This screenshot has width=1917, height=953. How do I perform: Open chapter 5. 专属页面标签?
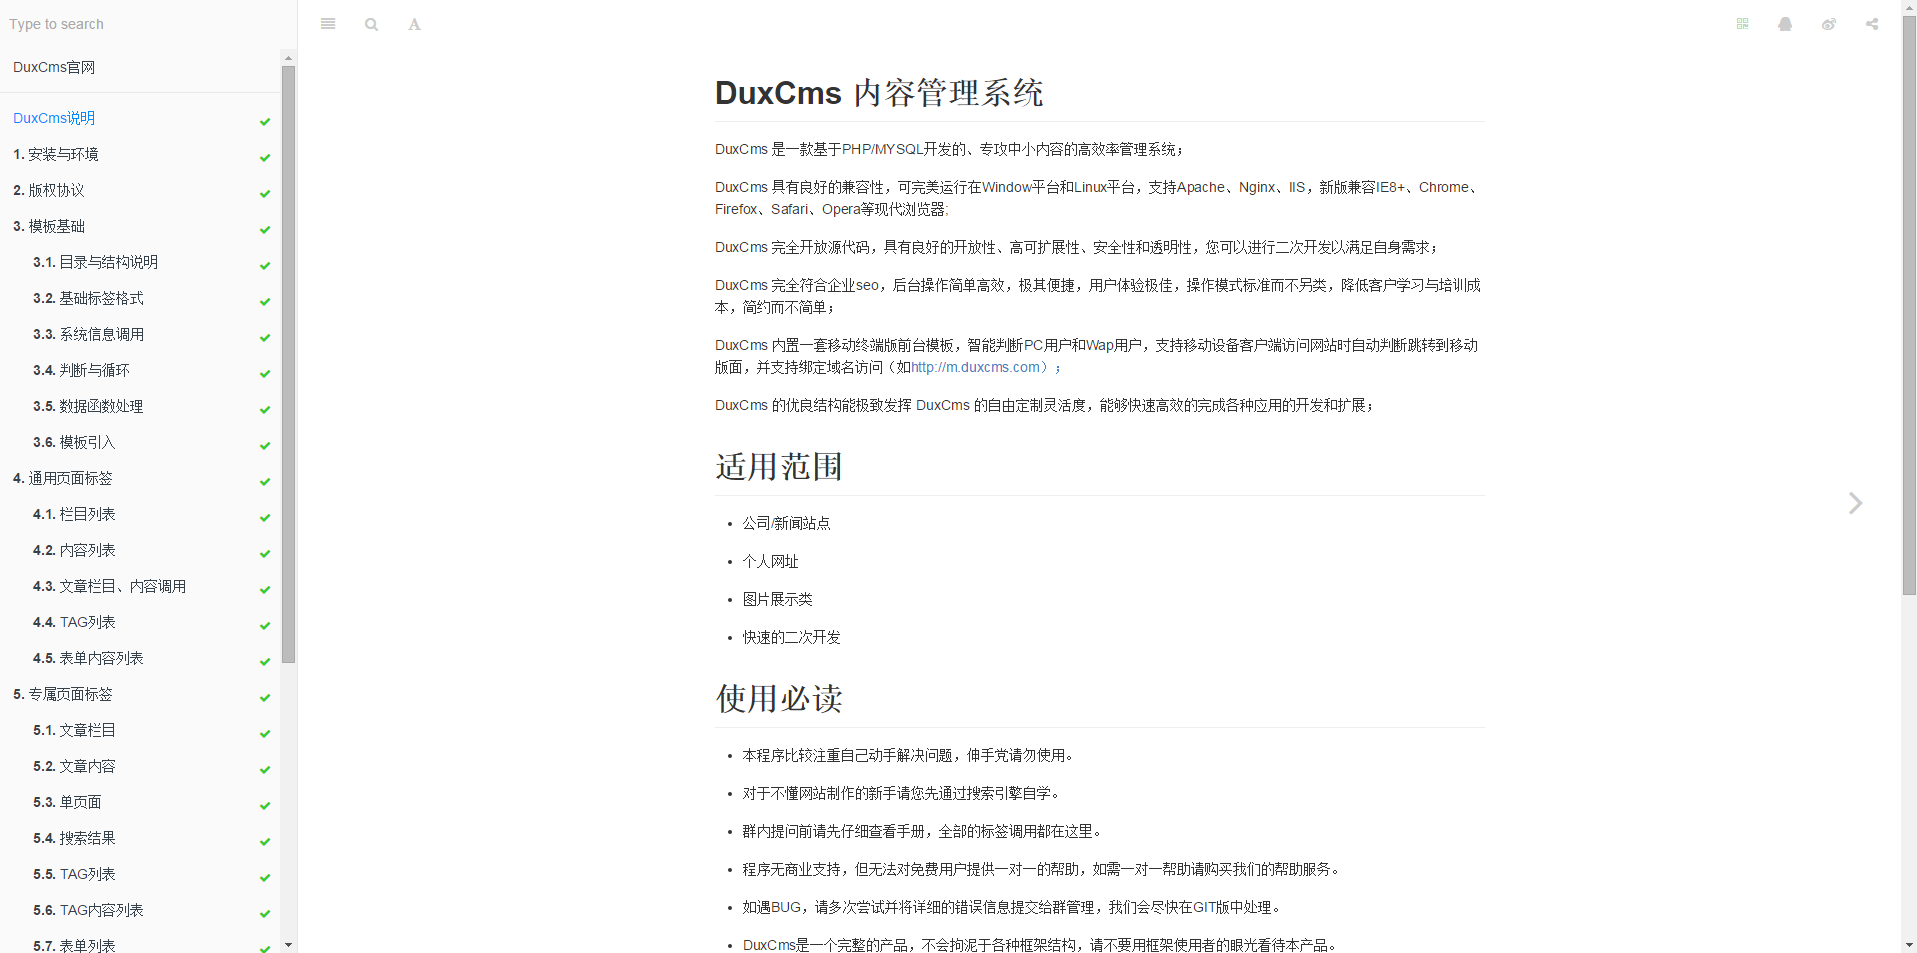(x=63, y=694)
